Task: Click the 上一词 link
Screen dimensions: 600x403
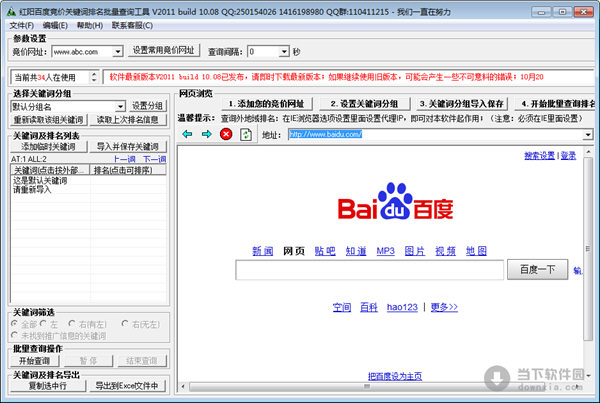Action: (x=125, y=159)
